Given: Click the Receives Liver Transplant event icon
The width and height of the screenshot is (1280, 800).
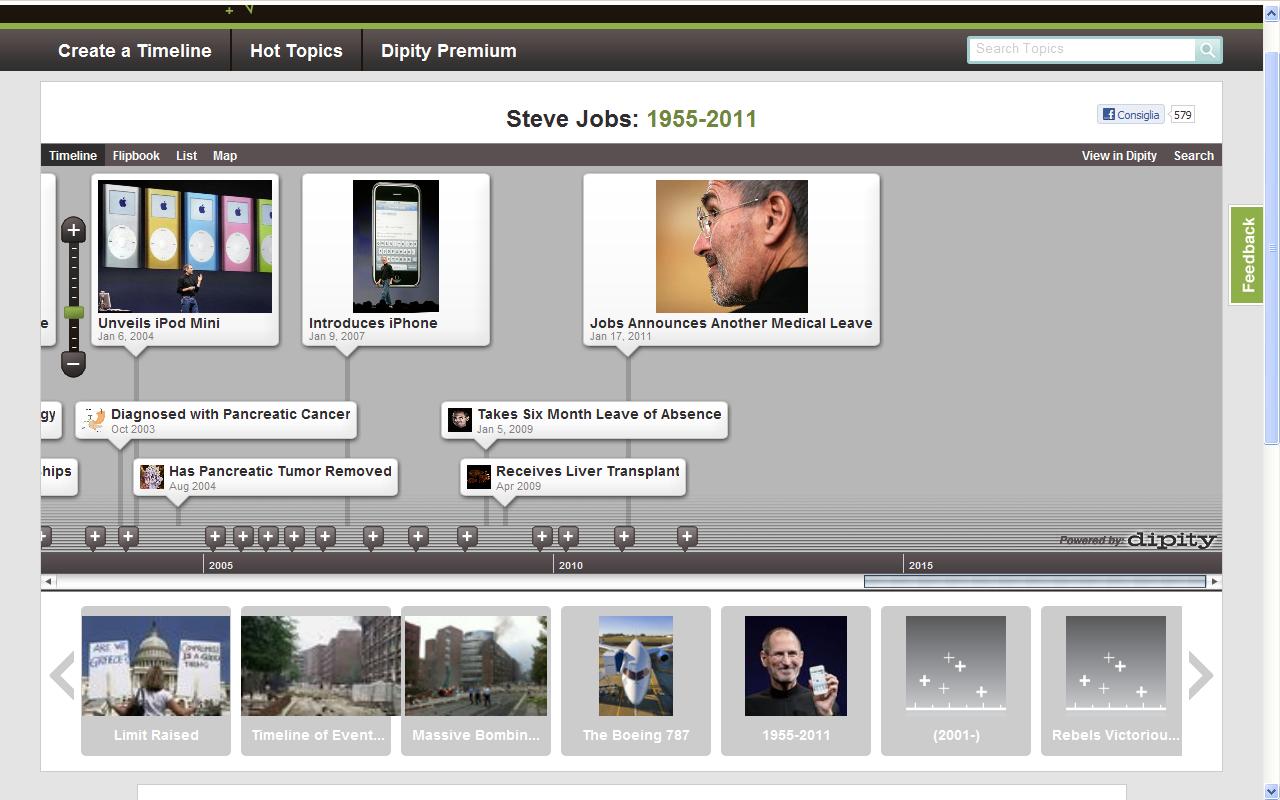Looking at the screenshot, I should [479, 476].
